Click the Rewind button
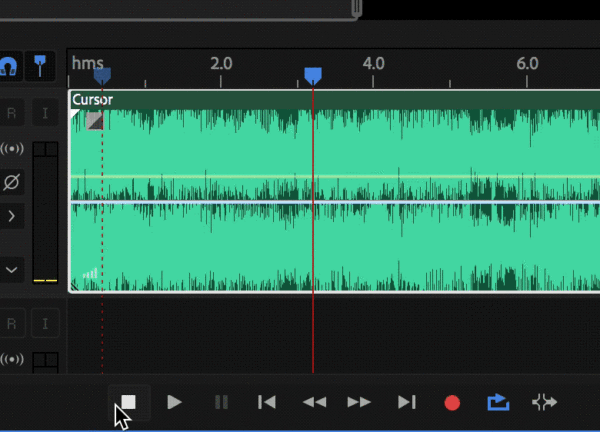Image resolution: width=600 pixels, height=432 pixels. 315,402
